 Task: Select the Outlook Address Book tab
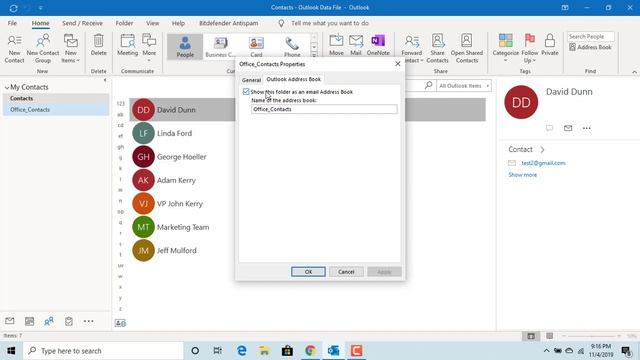tap(293, 79)
